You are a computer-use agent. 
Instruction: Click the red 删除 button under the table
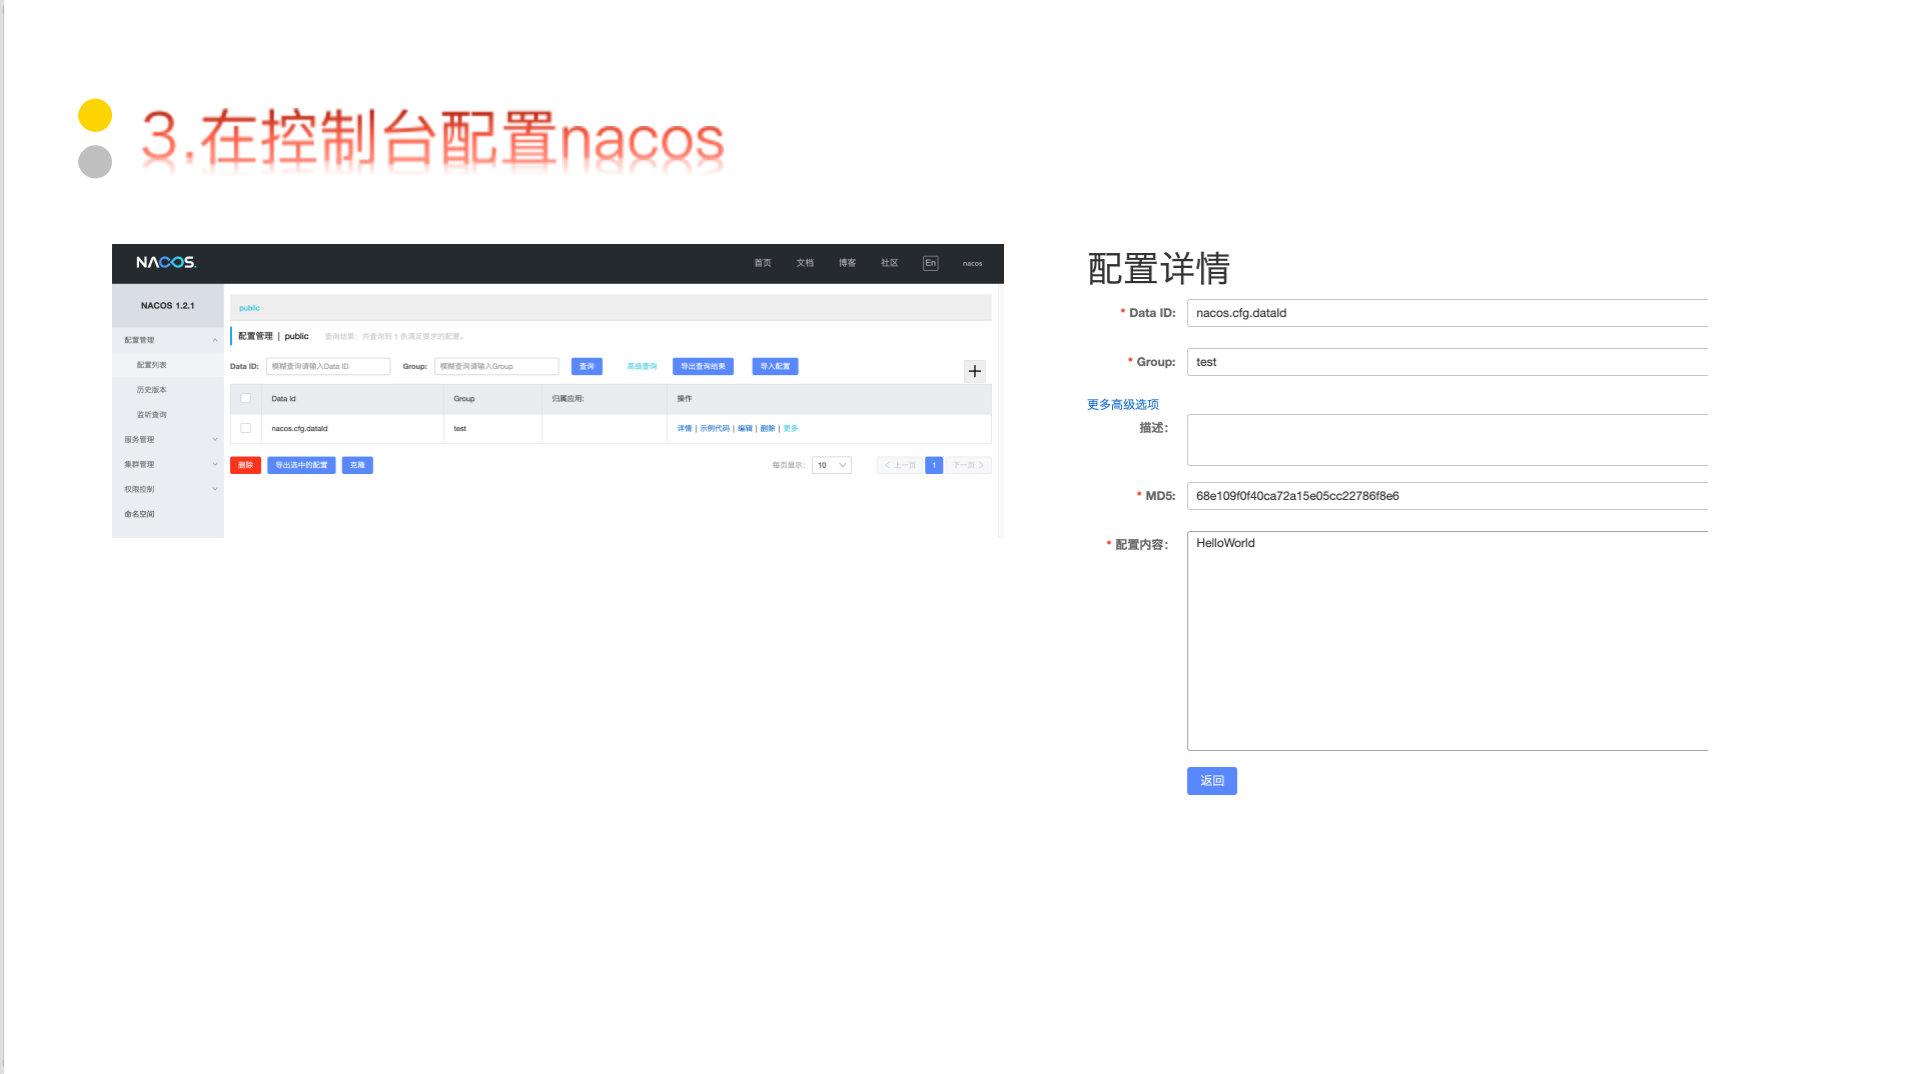tap(245, 465)
